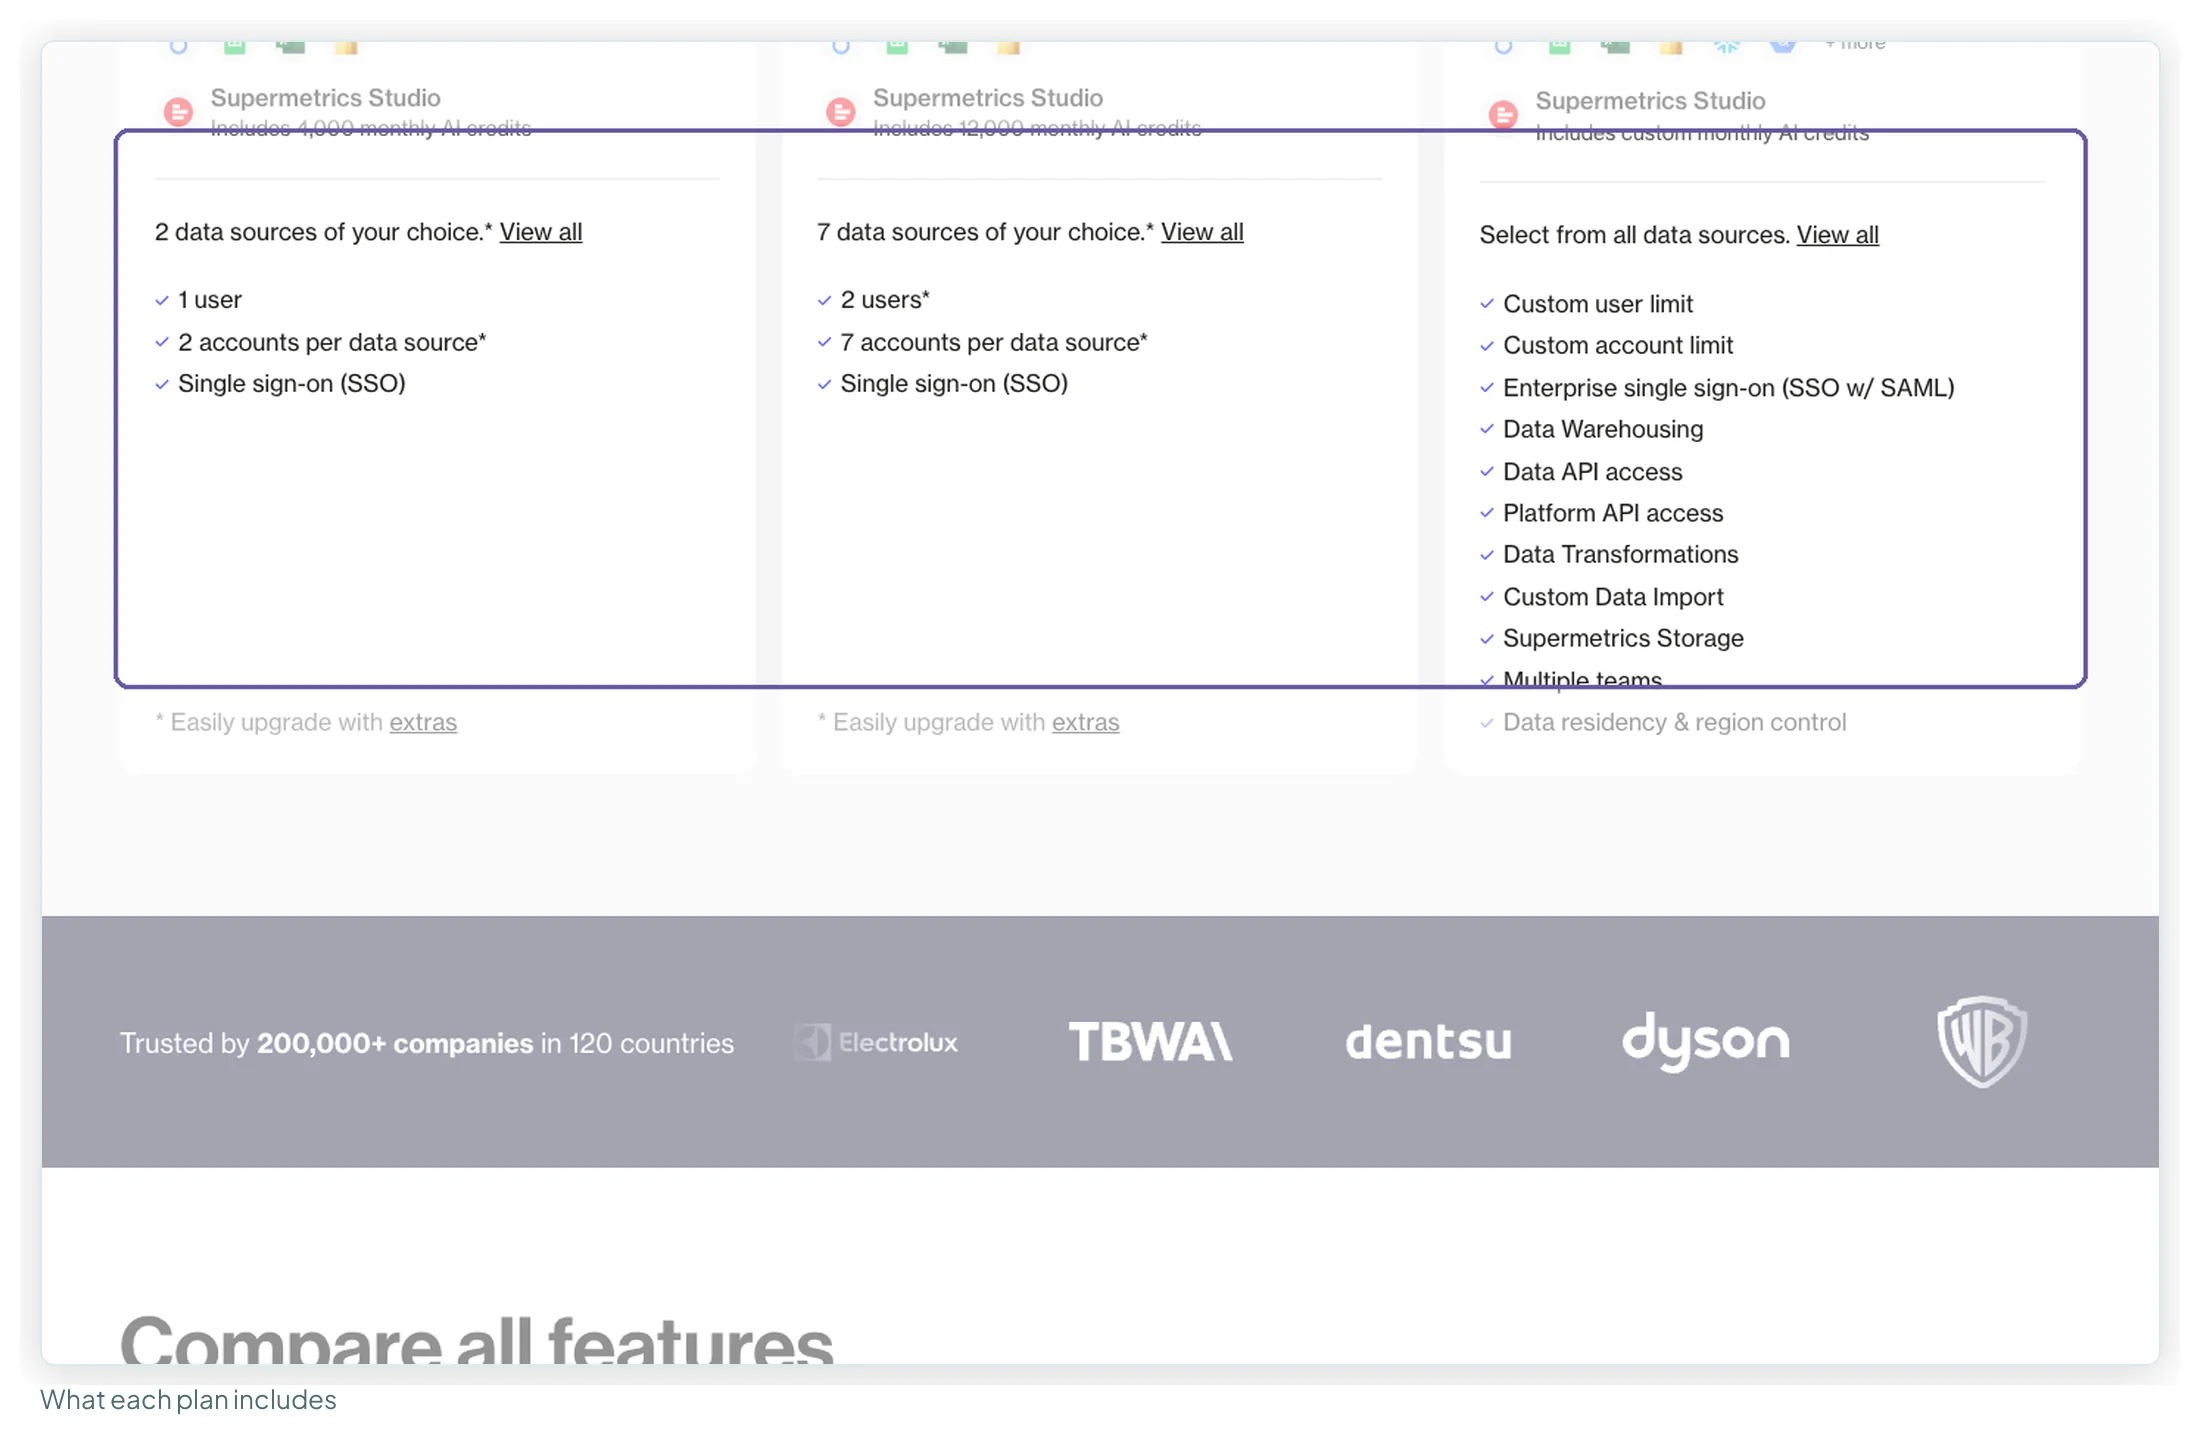This screenshot has height=1439, width=2200.
Task: Click the Supermetrics Studio icon with custom credits
Action: coord(1503,115)
